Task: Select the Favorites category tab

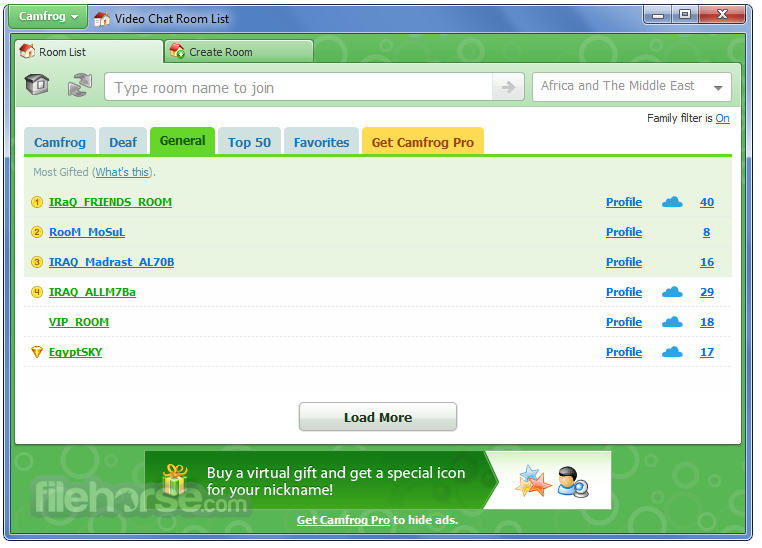Action: (321, 142)
